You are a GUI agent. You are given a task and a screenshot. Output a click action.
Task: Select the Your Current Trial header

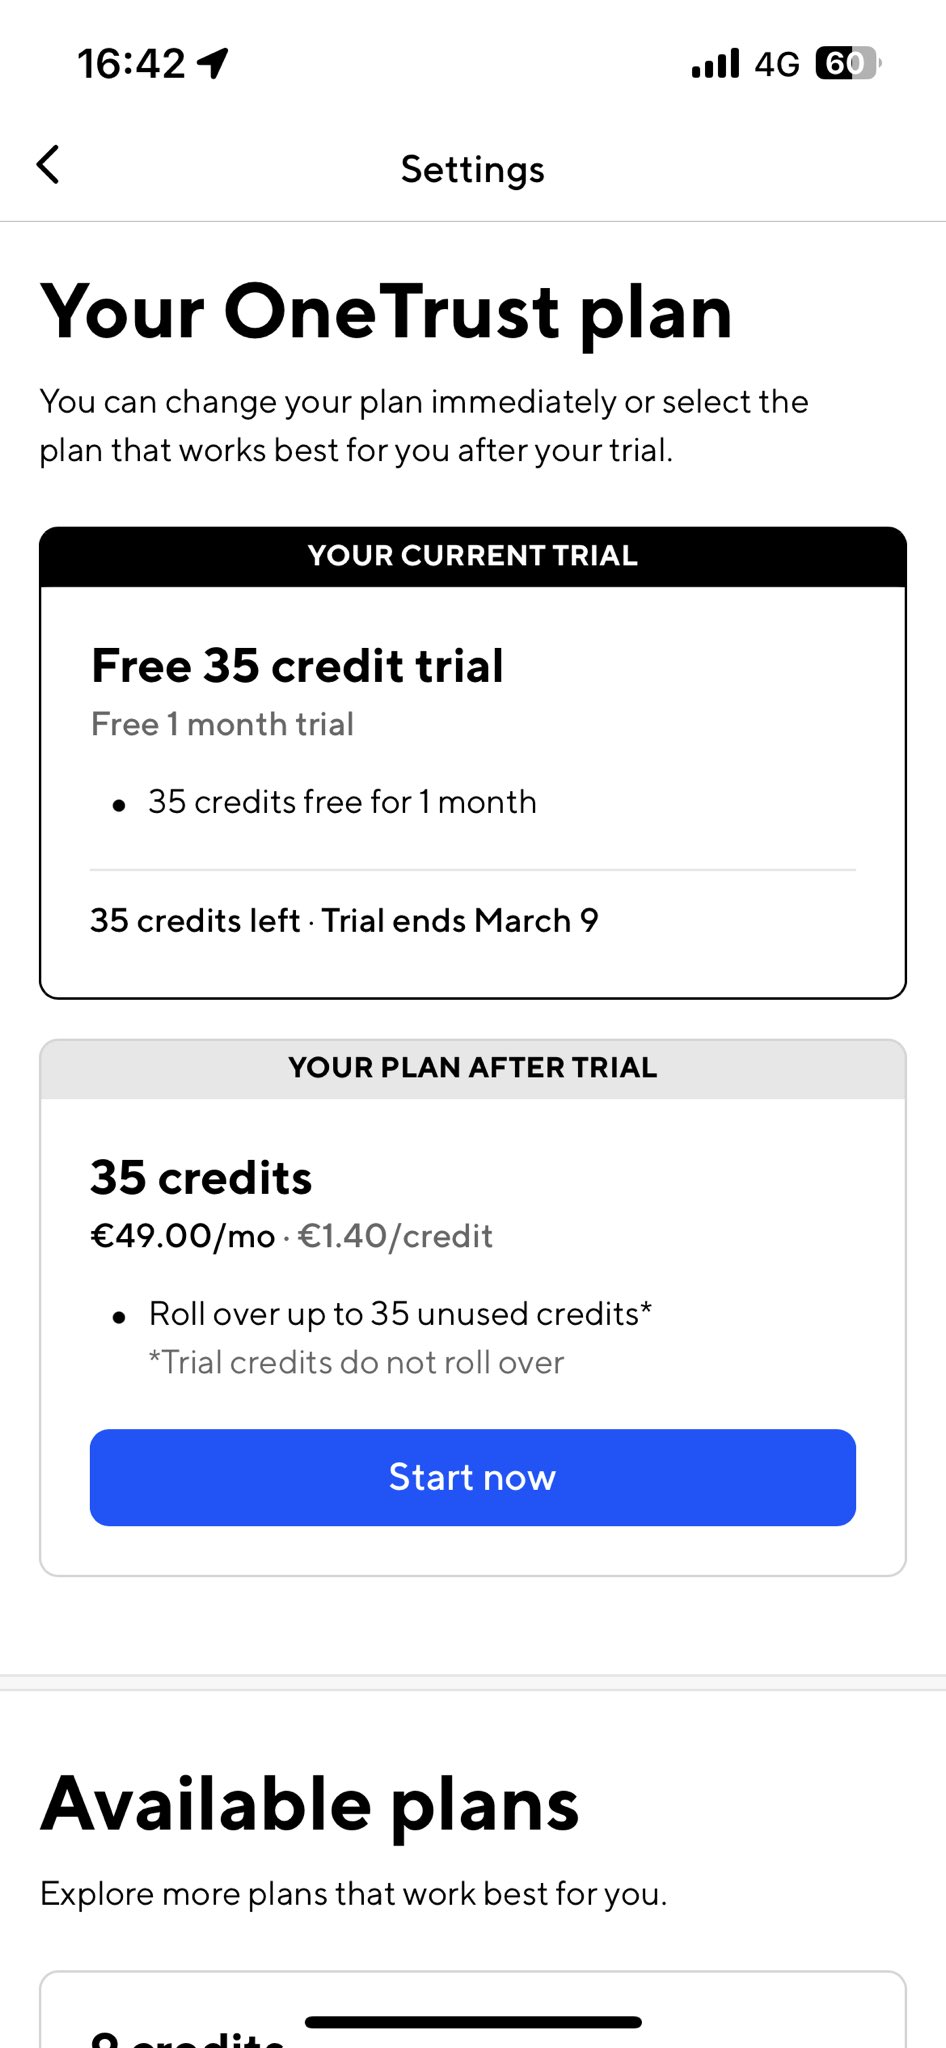point(473,556)
